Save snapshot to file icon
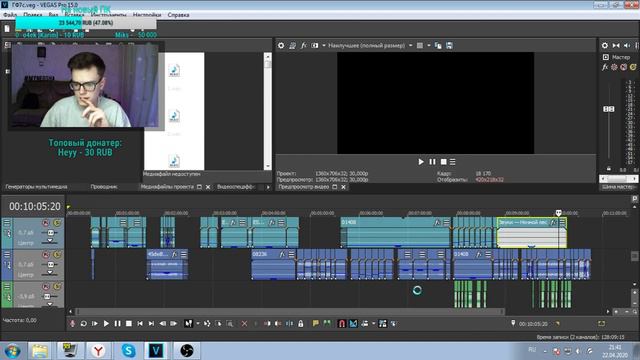 click(x=449, y=46)
